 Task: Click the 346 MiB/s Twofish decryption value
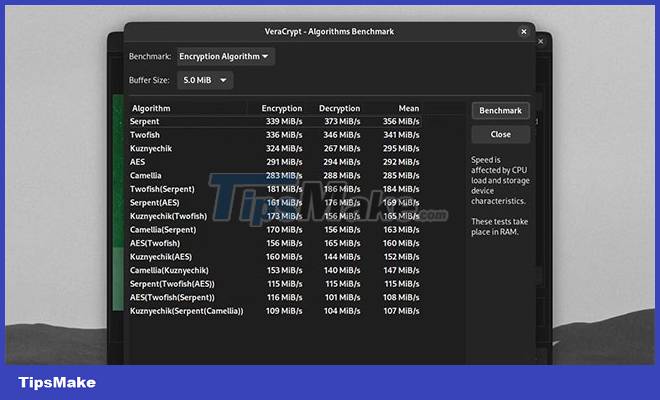click(x=342, y=135)
